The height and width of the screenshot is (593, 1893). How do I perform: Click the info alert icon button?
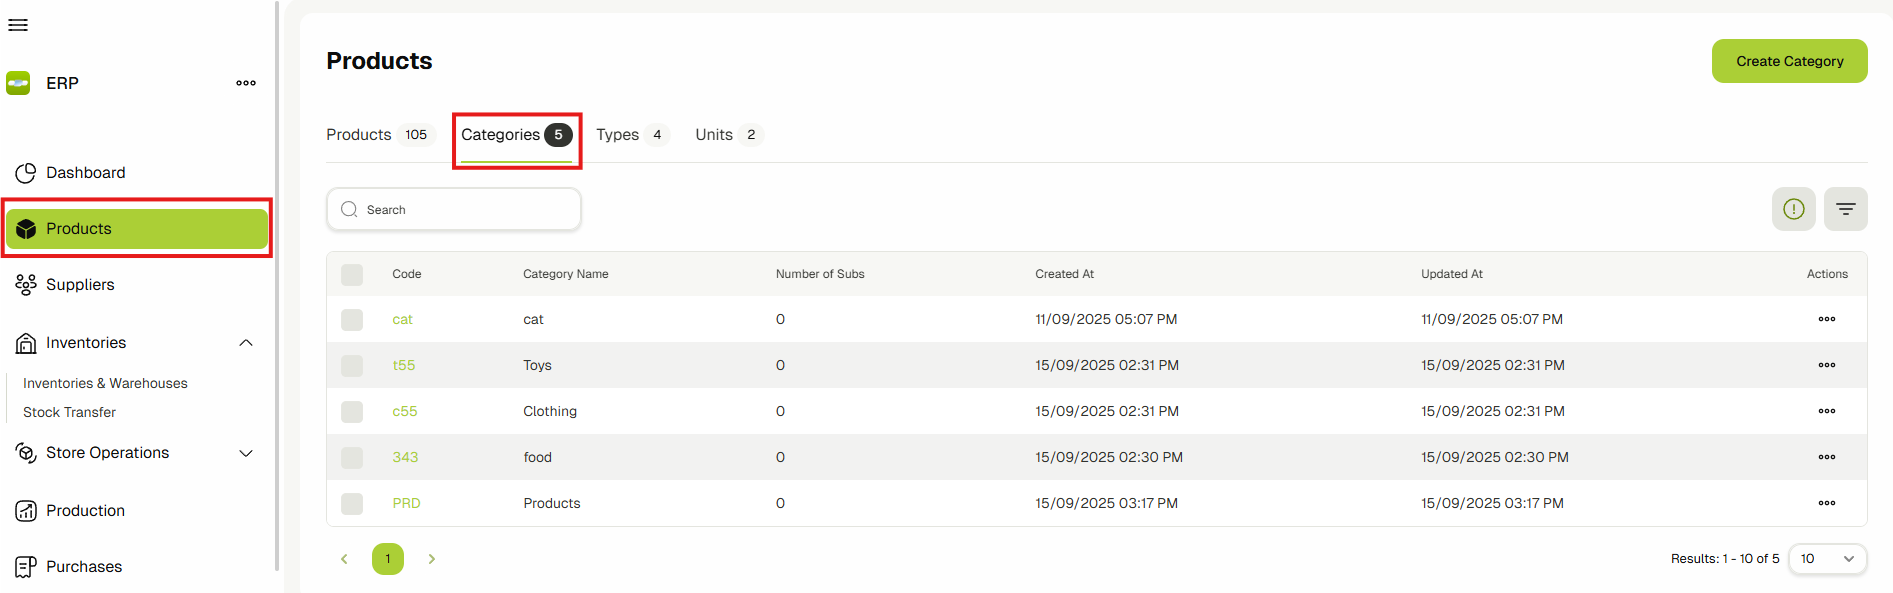point(1793,209)
